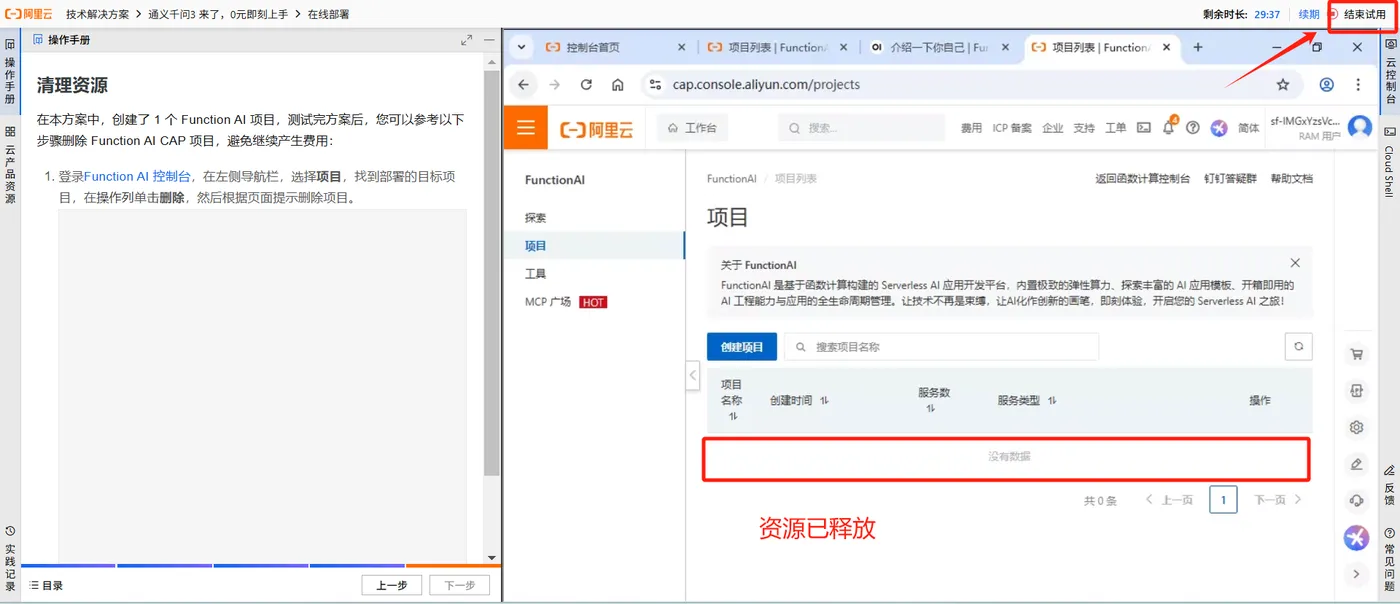Go to the browser home page
The width and height of the screenshot is (1400, 604).
coord(618,85)
